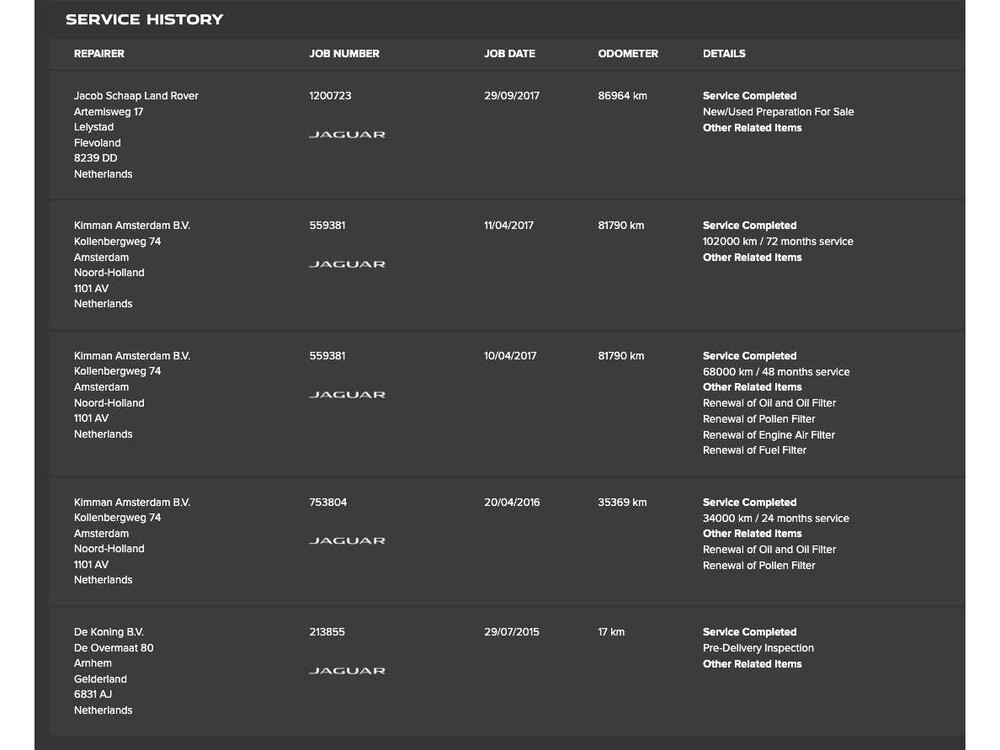Click the 29/07/2015 job date
Image resolution: width=1000 pixels, height=750 pixels.
point(511,632)
